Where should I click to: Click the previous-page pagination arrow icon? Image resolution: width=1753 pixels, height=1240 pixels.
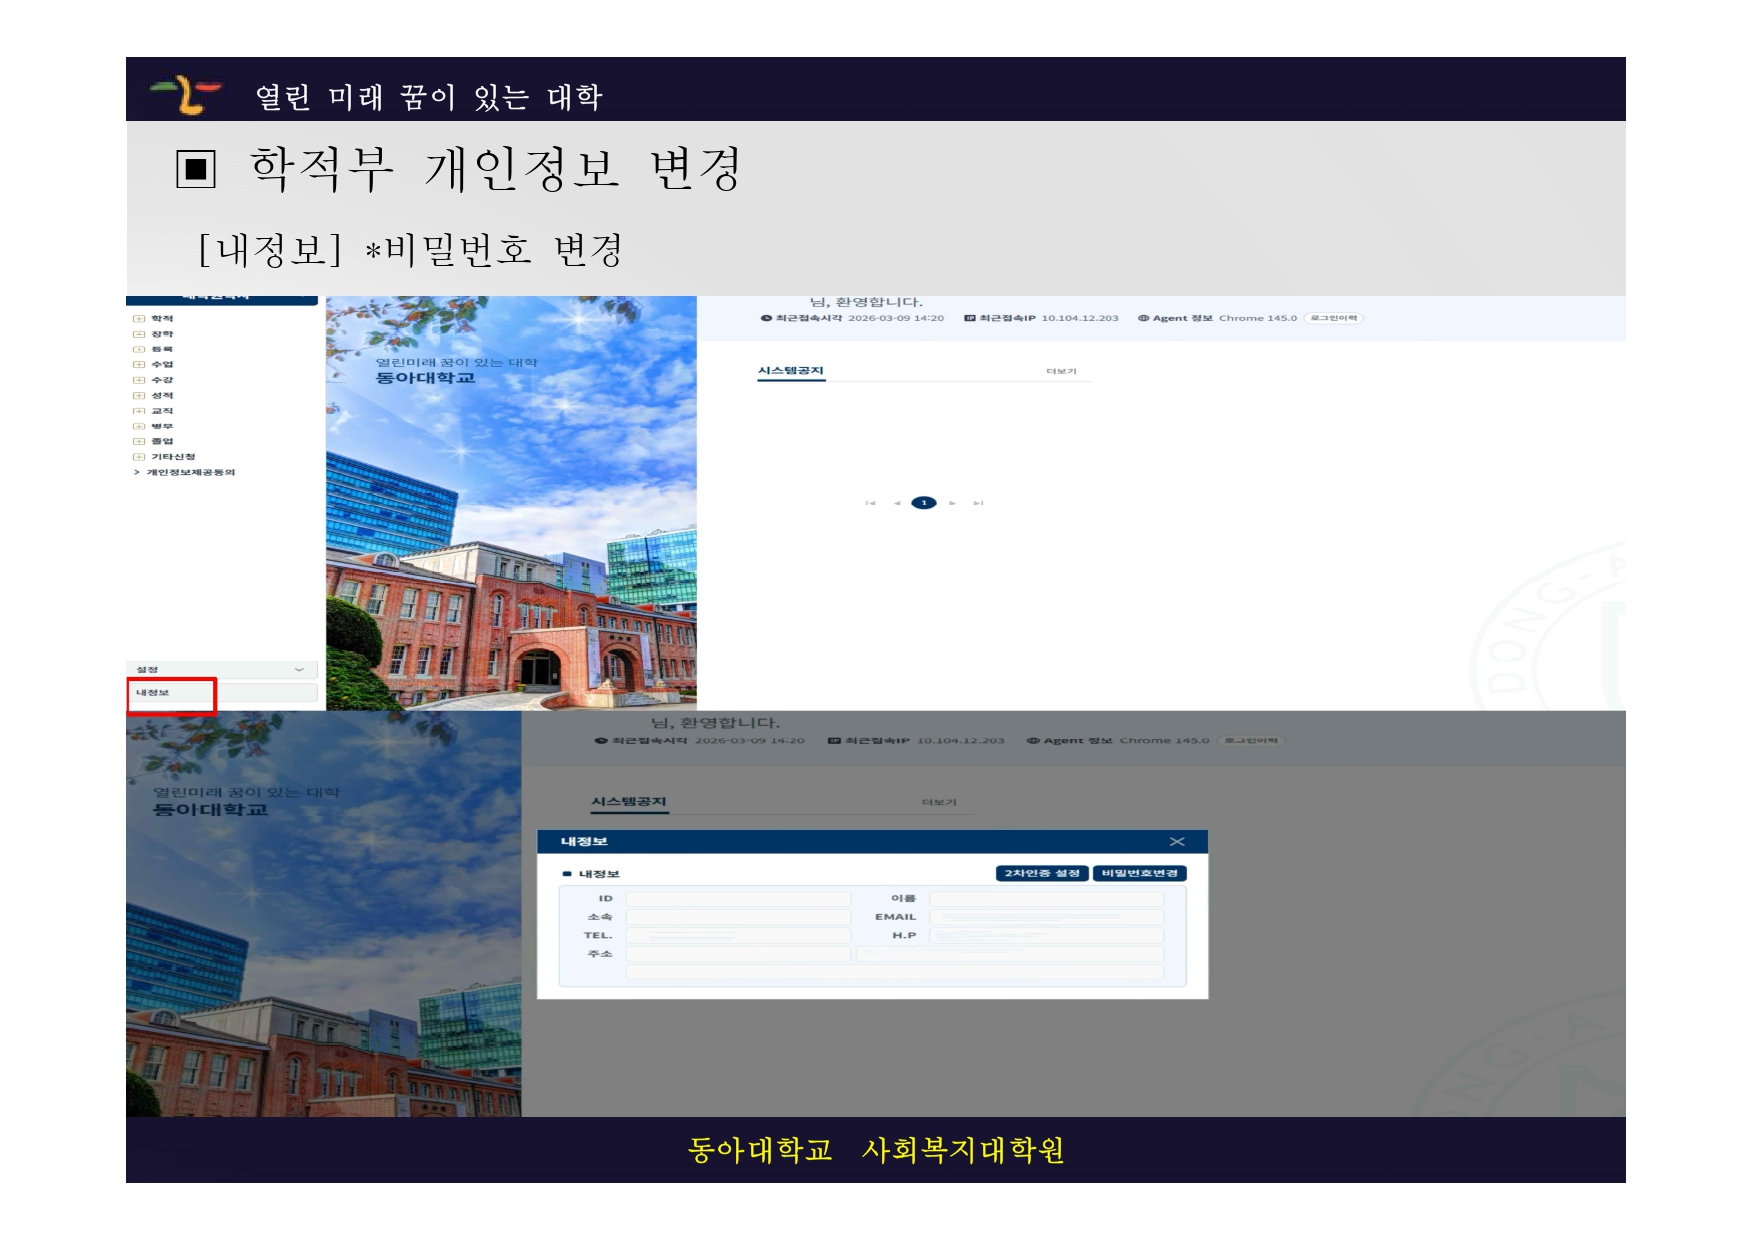(897, 503)
